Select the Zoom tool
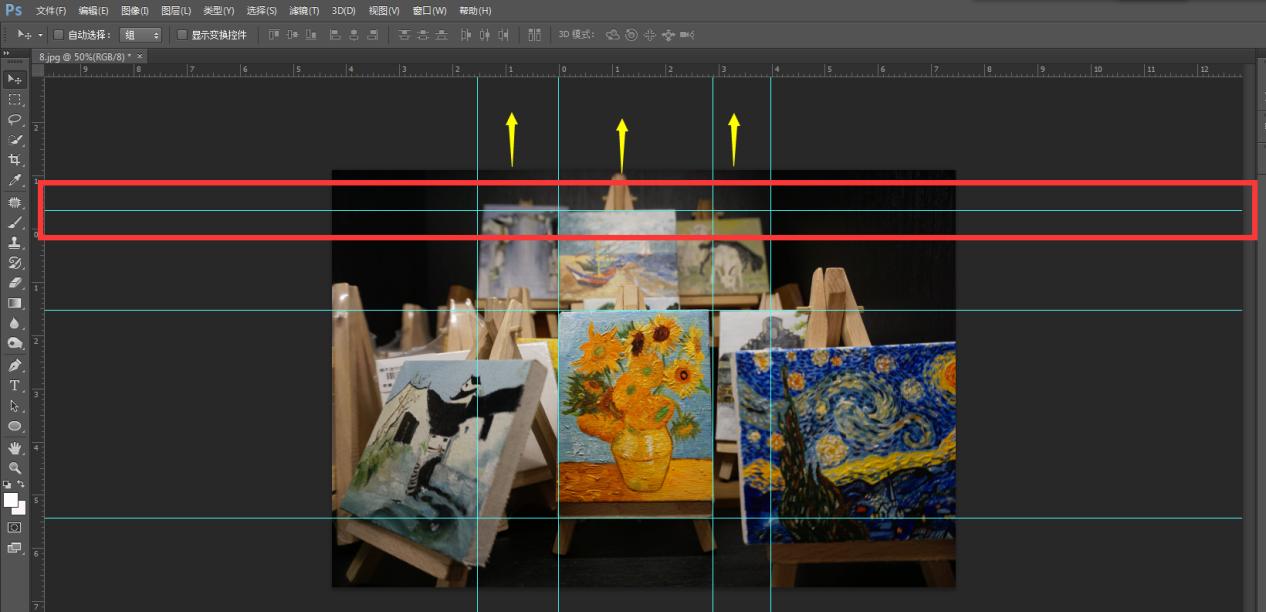 (x=15, y=467)
